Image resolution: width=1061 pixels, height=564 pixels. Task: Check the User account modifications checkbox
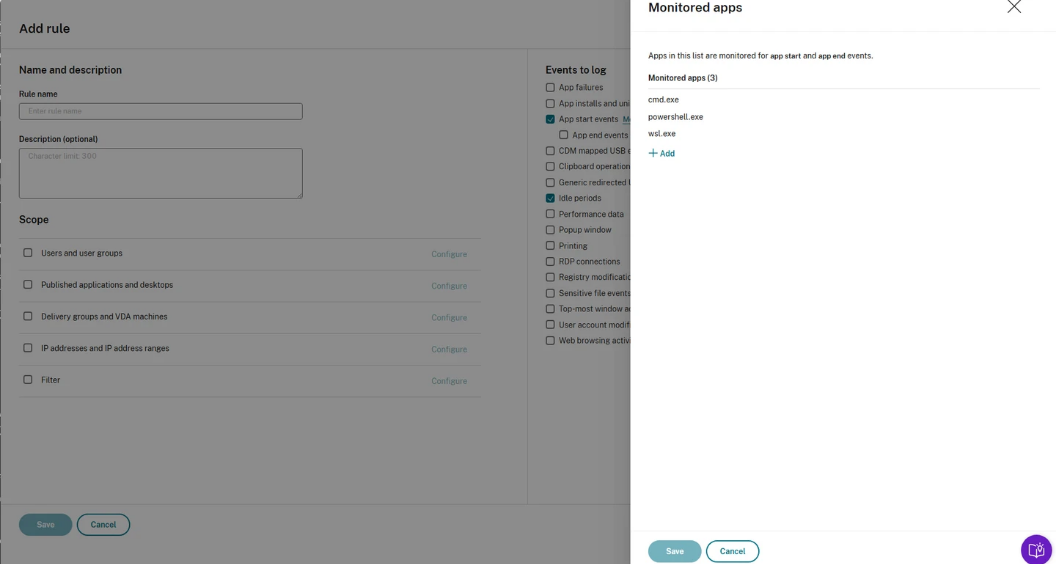(550, 325)
